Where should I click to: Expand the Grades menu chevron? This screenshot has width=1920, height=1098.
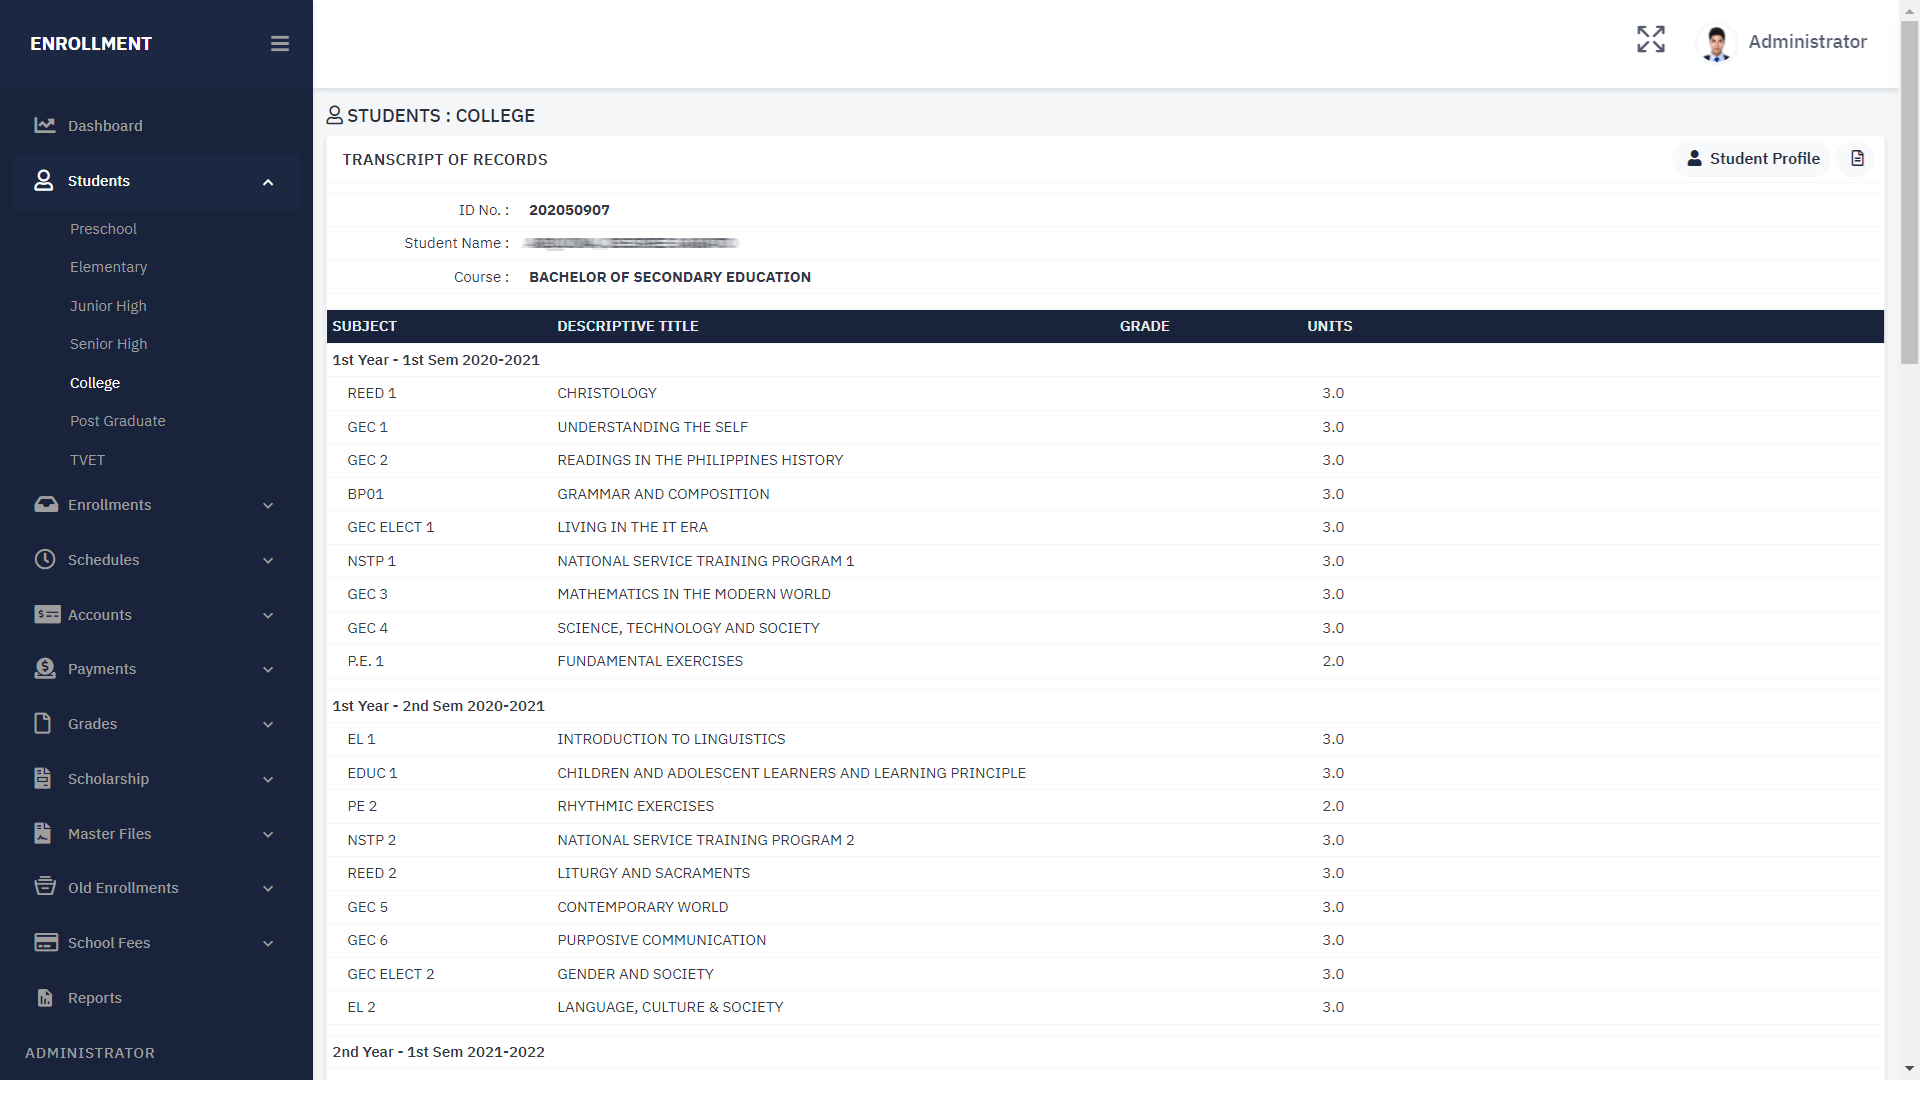268,725
